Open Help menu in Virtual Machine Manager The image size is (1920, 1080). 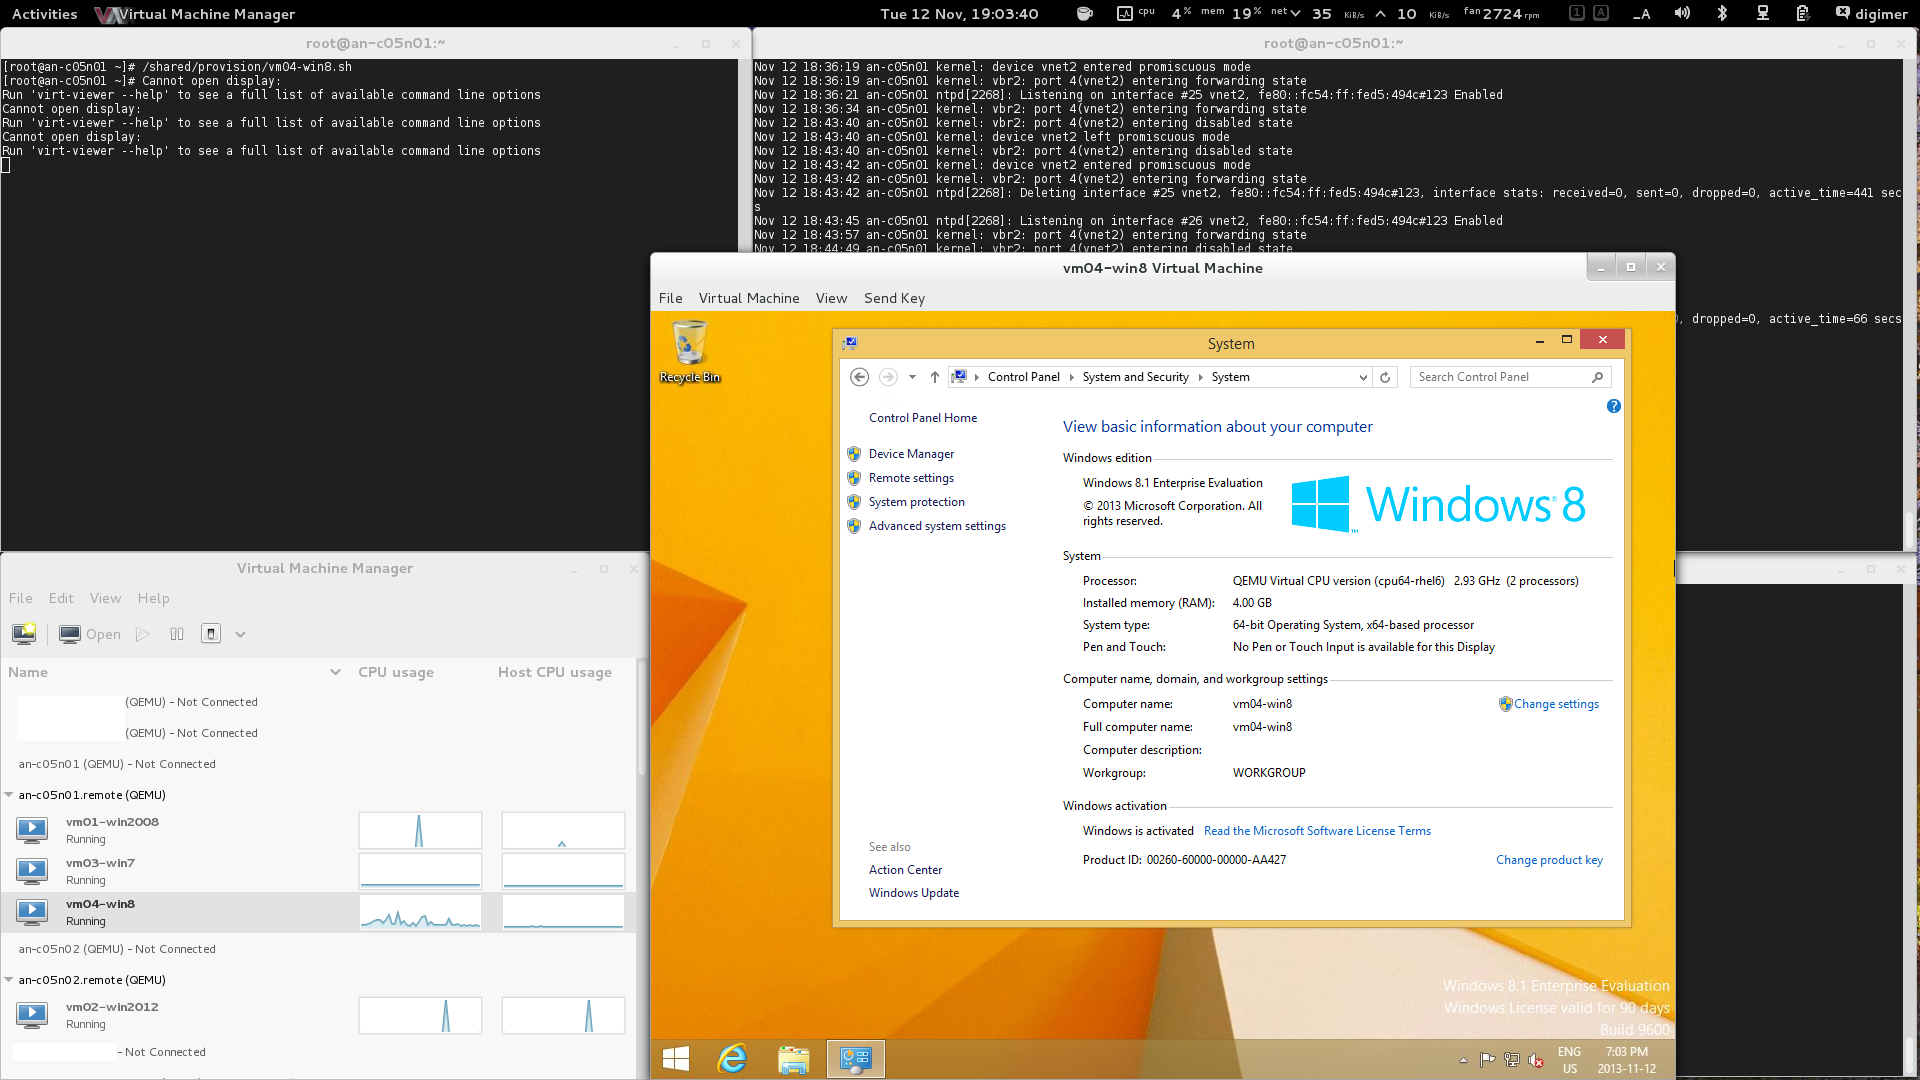pos(154,598)
